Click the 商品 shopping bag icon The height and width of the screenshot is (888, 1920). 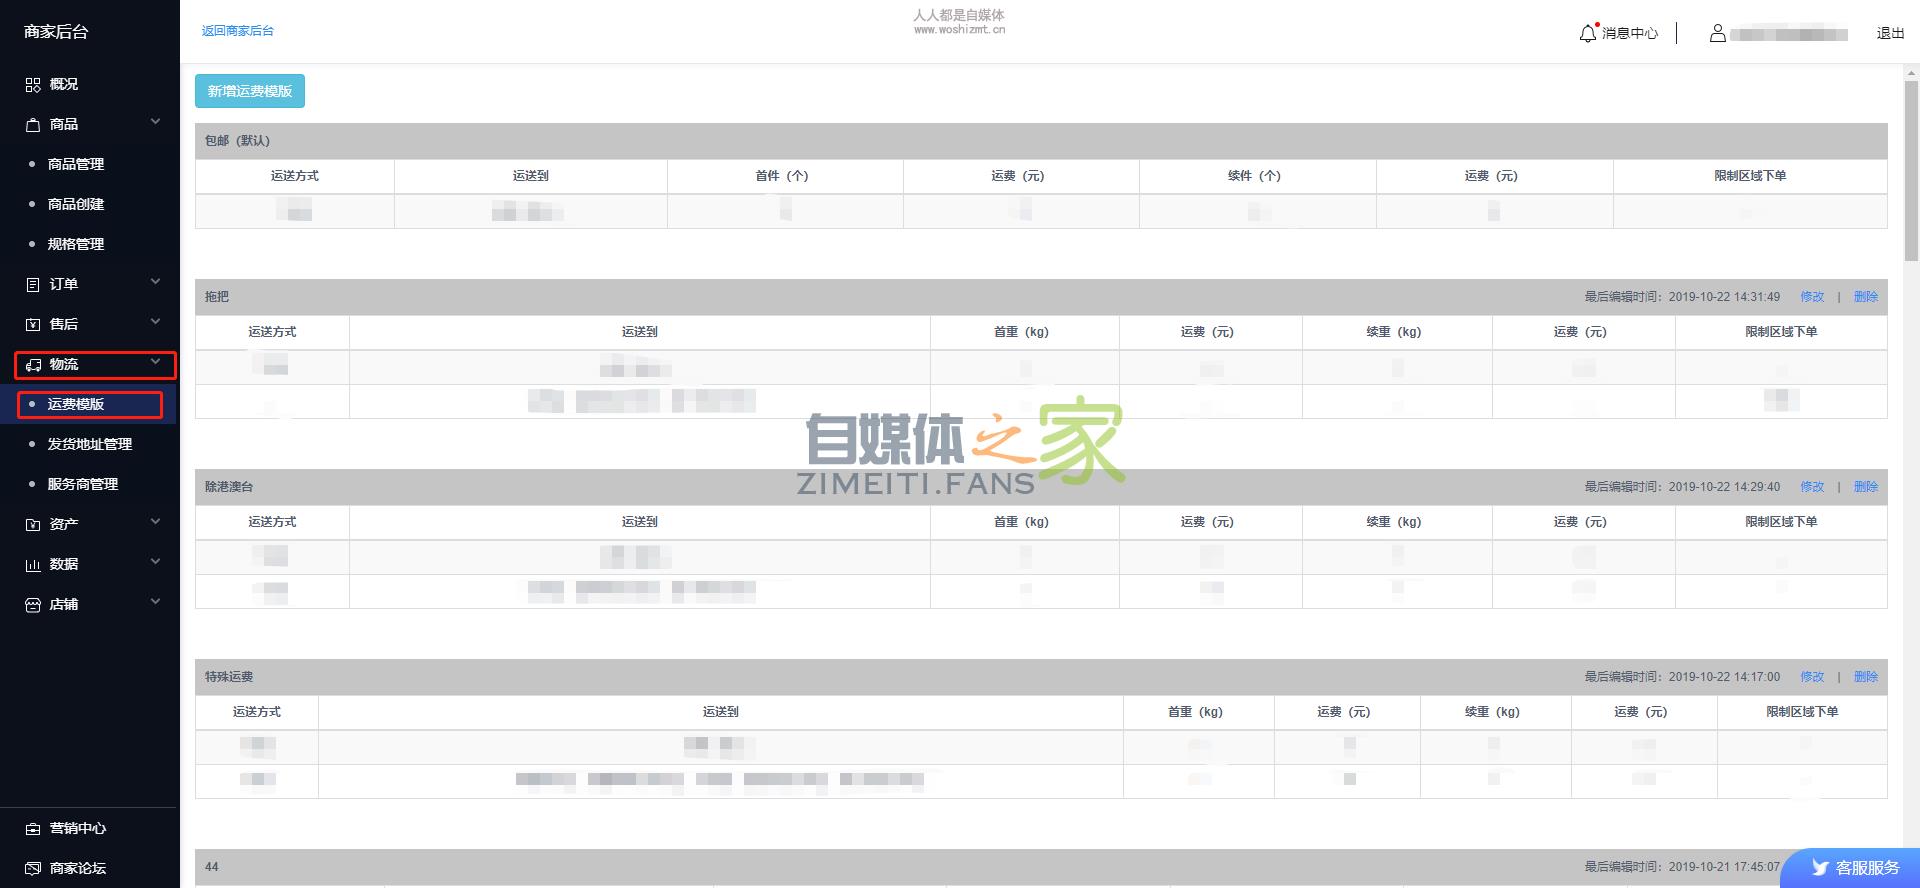[33, 125]
